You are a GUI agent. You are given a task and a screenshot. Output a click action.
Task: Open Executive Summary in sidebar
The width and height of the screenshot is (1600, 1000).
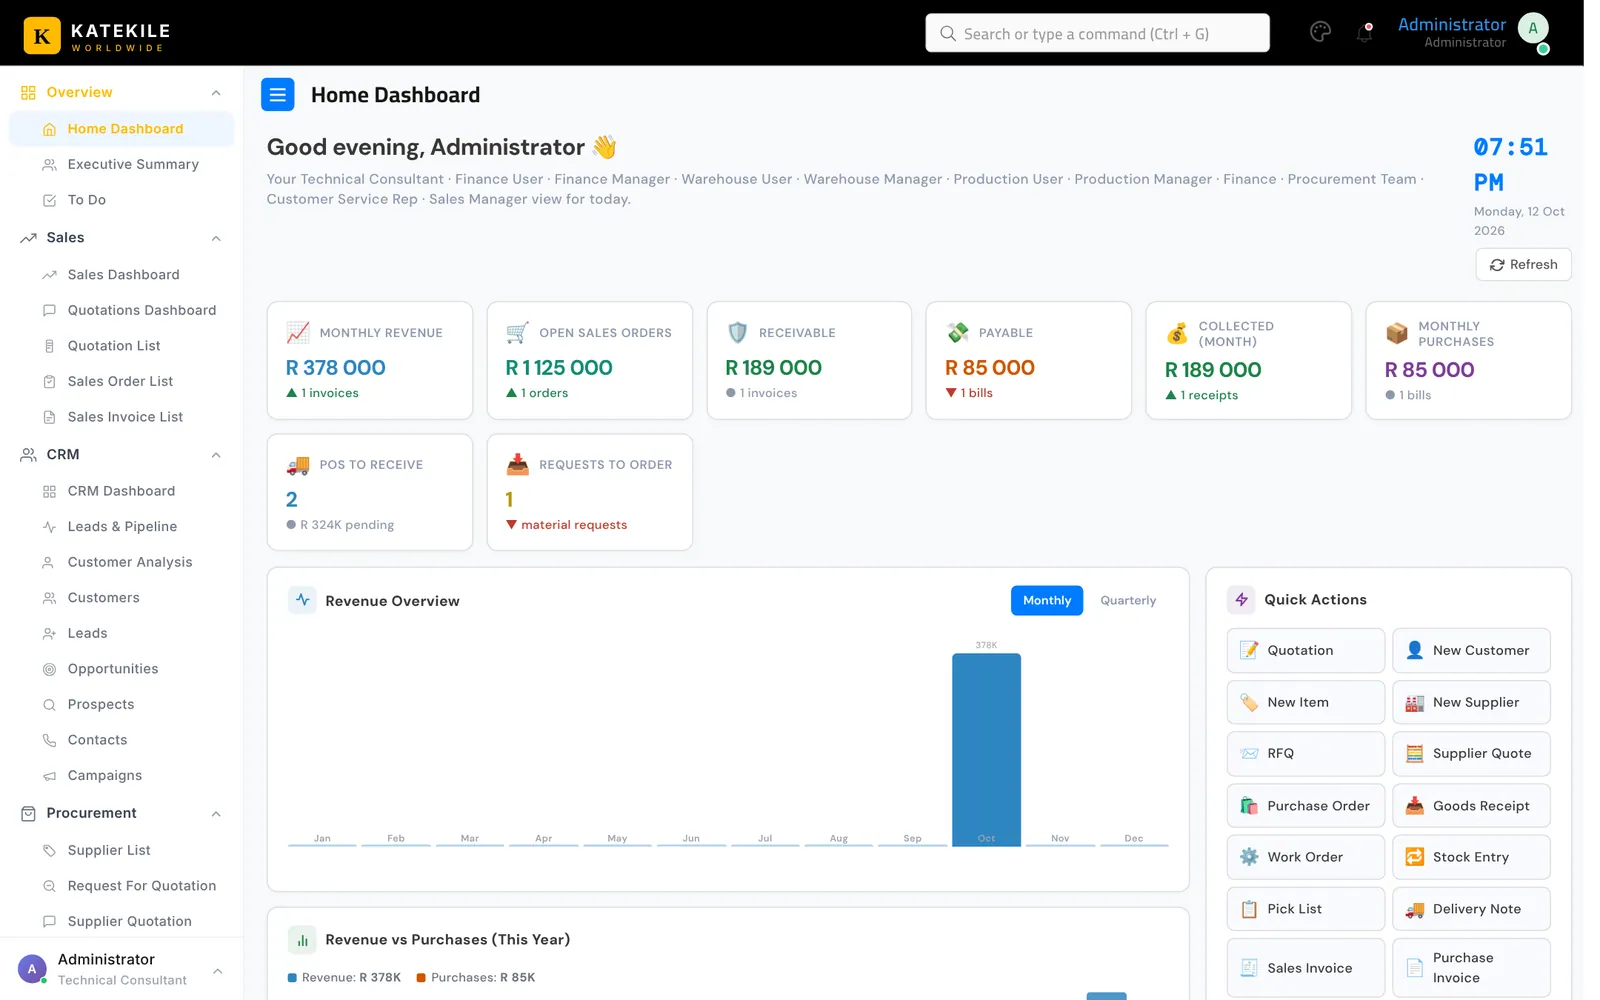click(121, 164)
